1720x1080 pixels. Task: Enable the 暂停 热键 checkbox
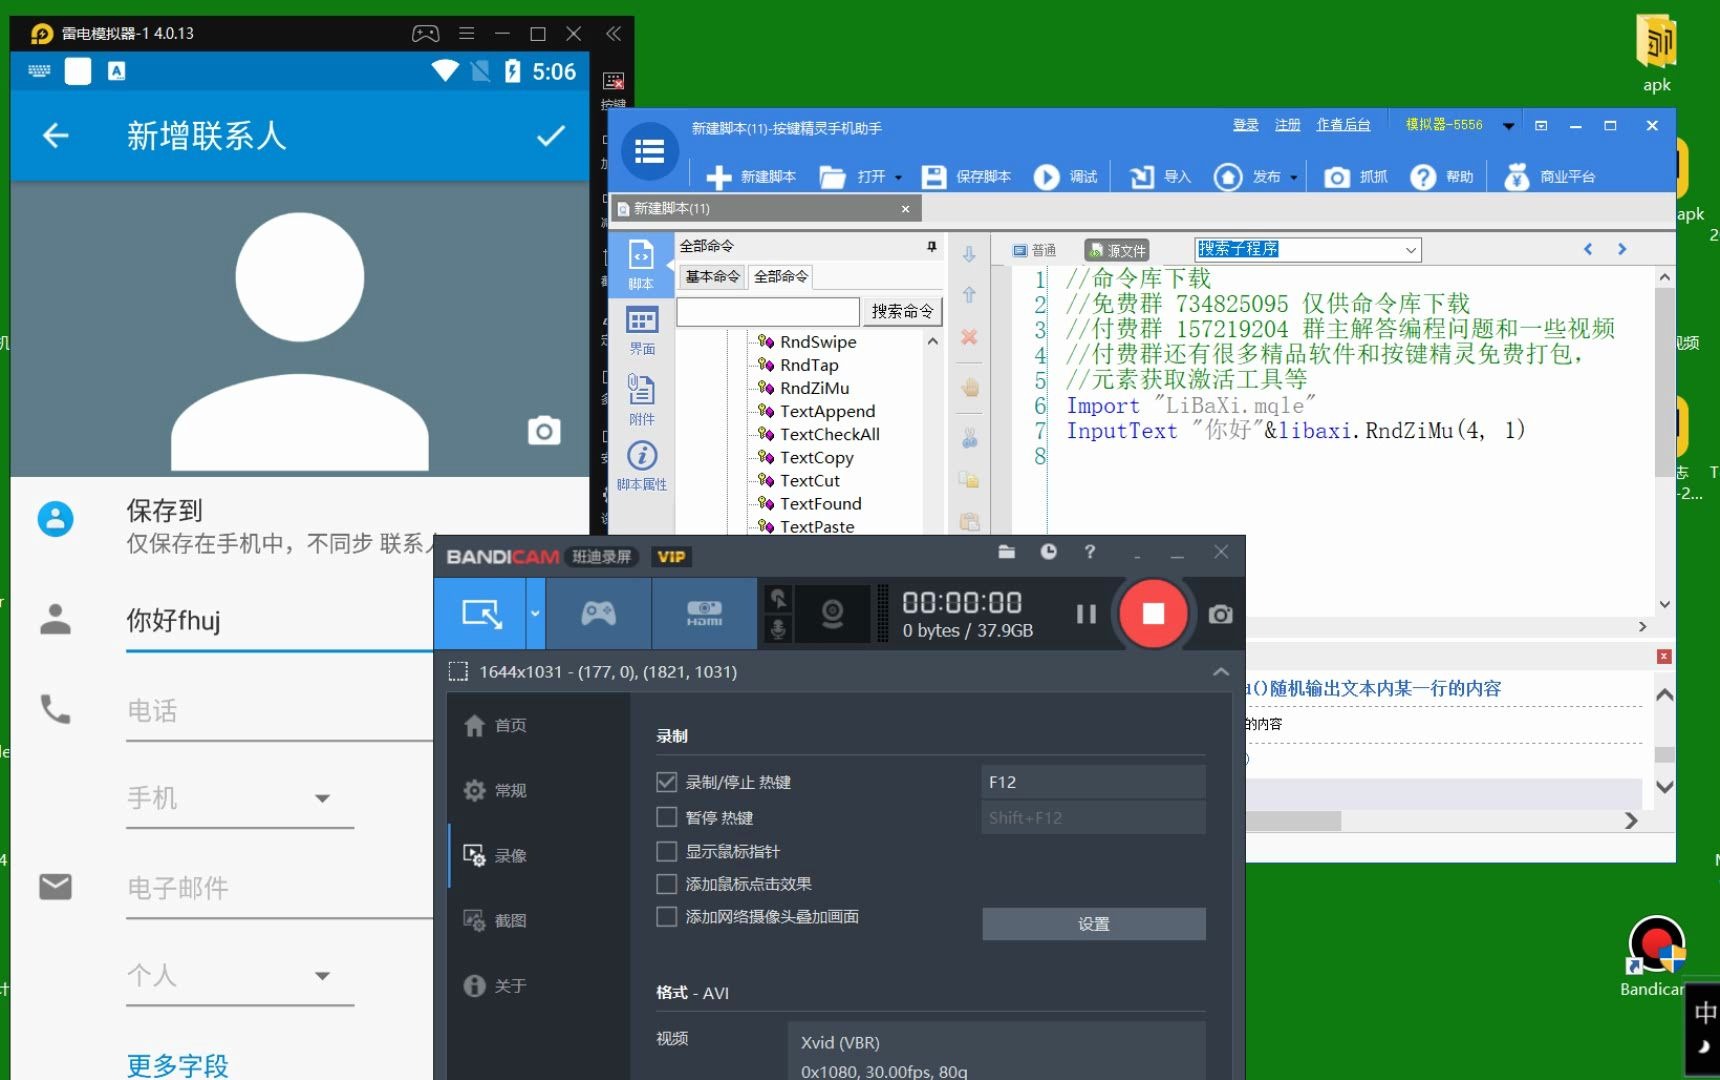tap(667, 817)
